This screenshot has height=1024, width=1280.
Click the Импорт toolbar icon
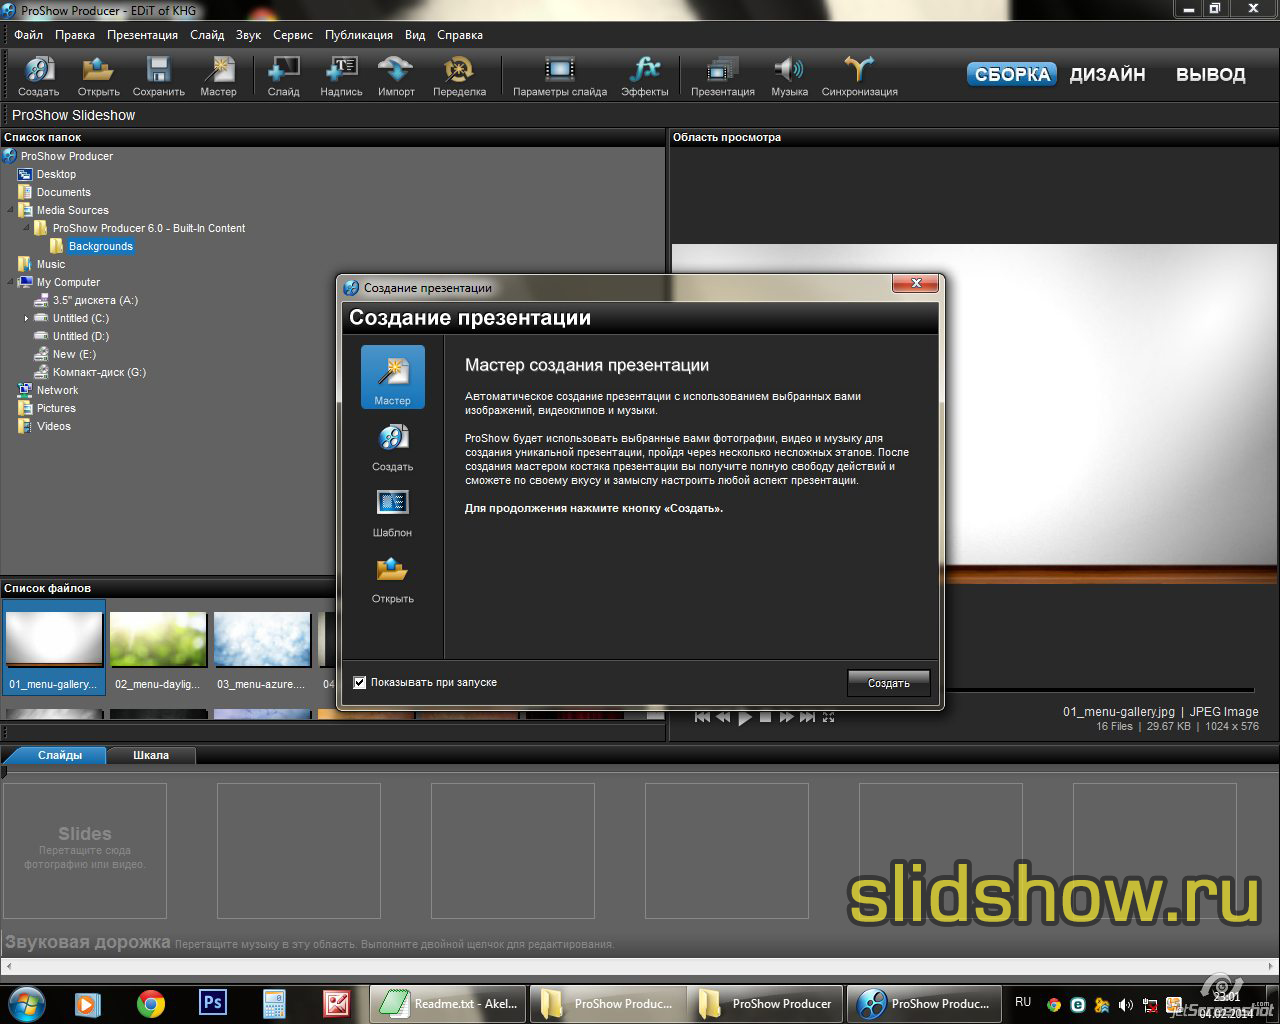(396, 77)
